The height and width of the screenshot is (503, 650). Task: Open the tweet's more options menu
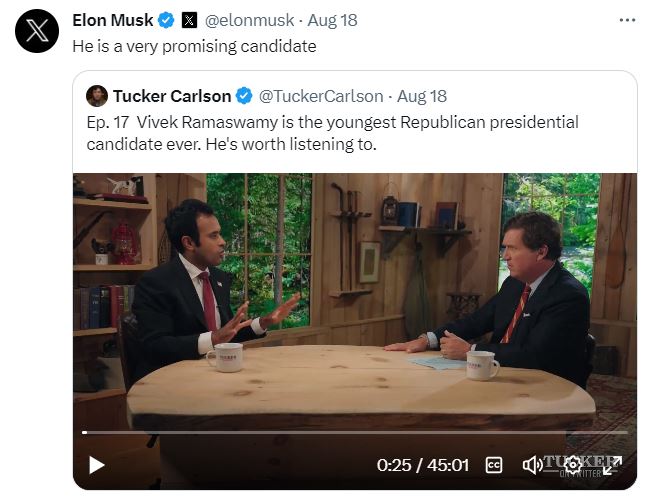click(x=627, y=20)
